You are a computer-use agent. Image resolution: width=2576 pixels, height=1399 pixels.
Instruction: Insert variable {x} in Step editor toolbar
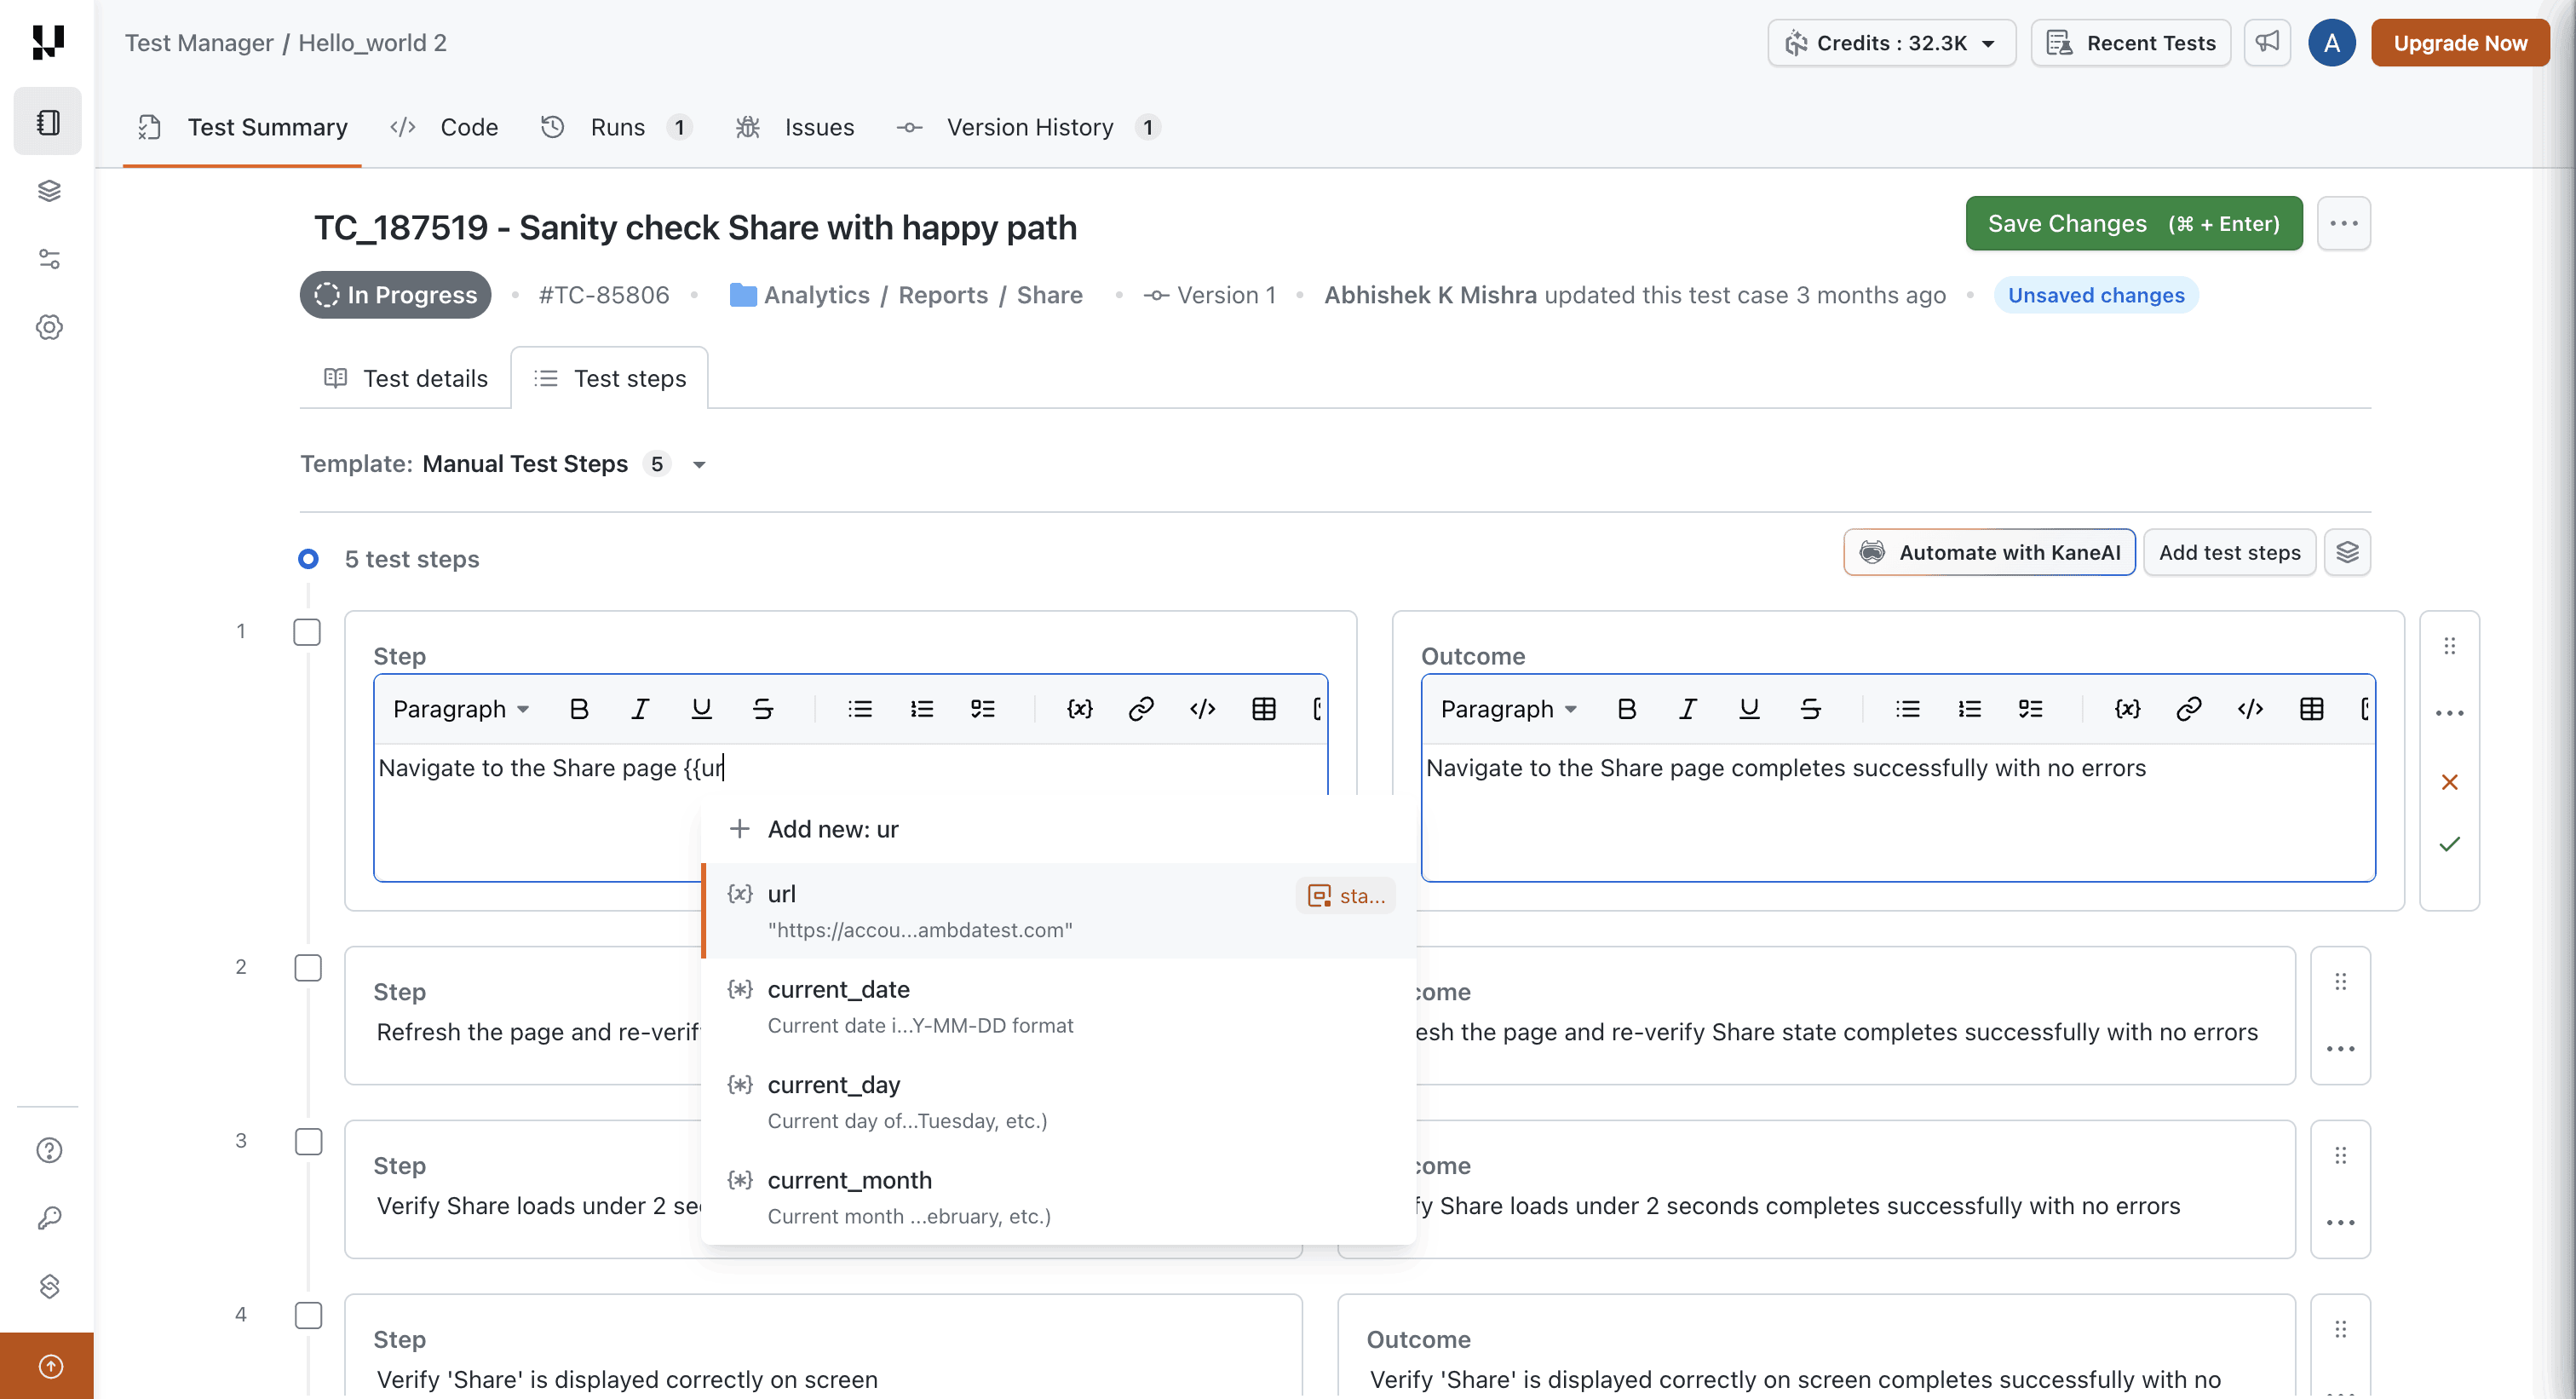(1079, 709)
